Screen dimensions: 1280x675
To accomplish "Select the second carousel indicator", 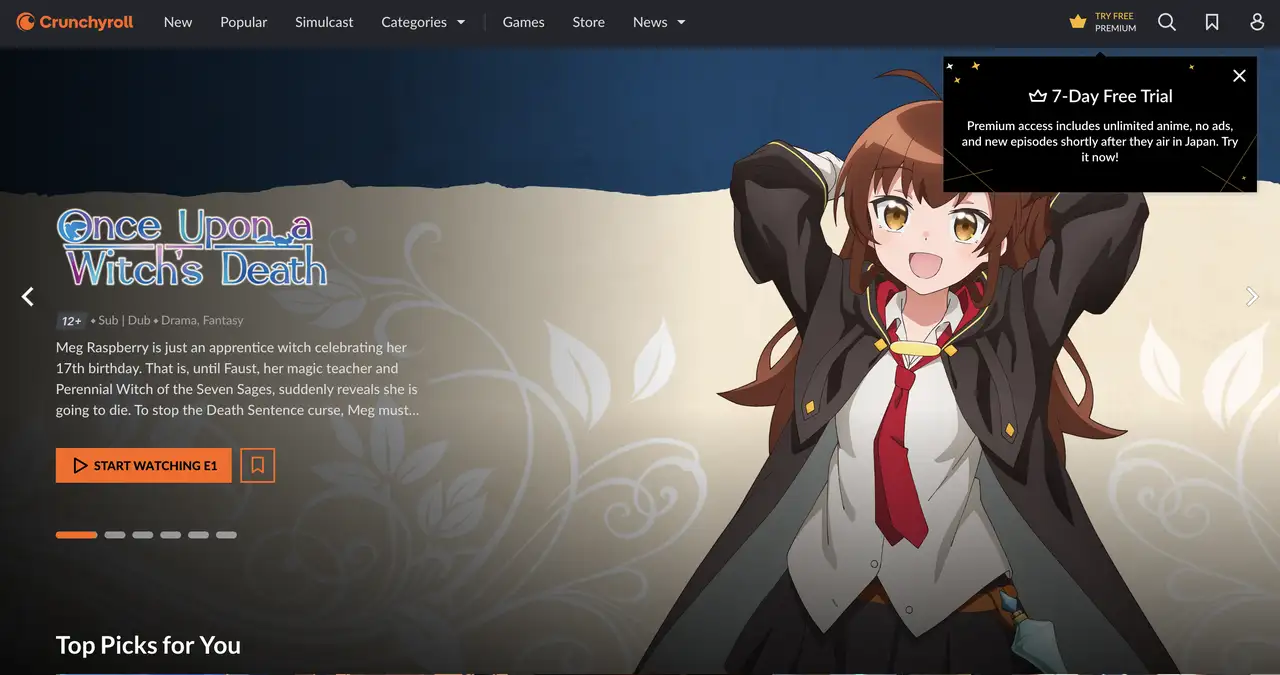I will point(115,535).
